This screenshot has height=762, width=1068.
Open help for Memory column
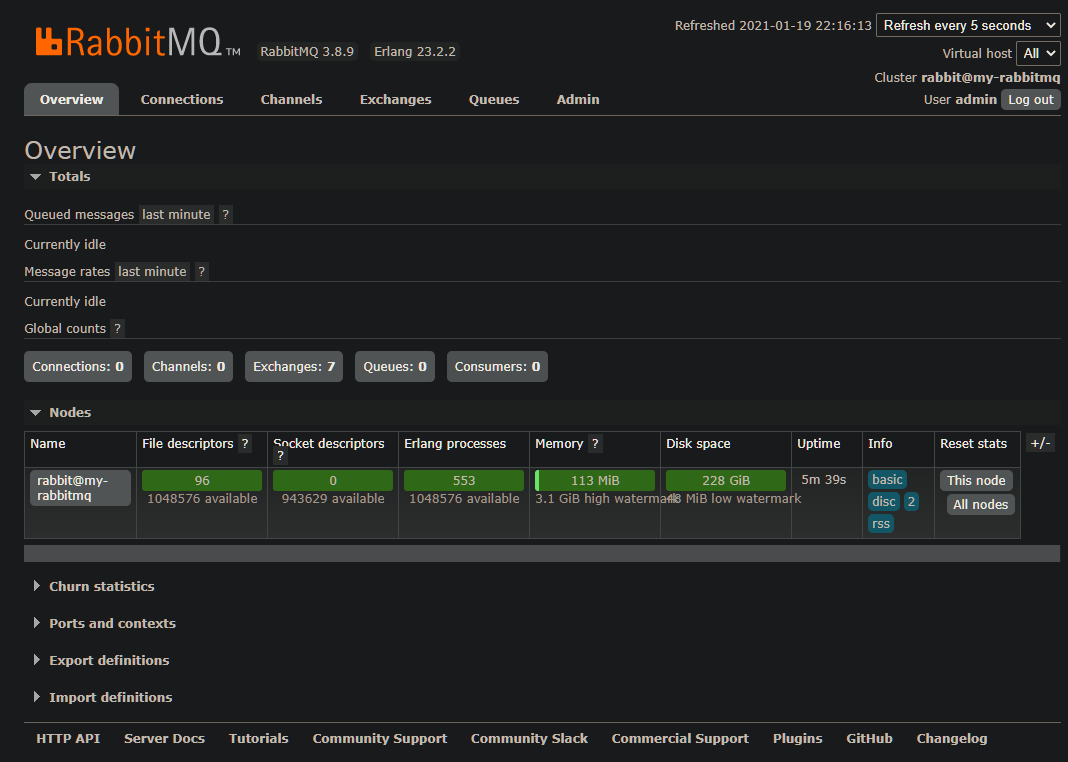click(x=595, y=444)
